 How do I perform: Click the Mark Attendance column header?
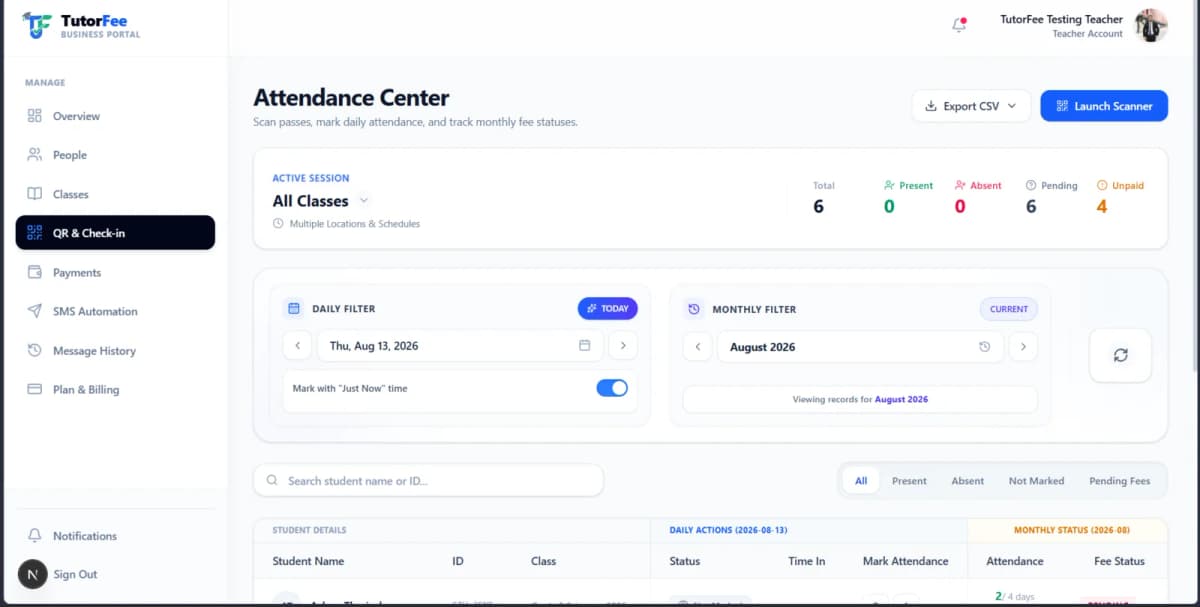pyautogui.click(x=905, y=561)
